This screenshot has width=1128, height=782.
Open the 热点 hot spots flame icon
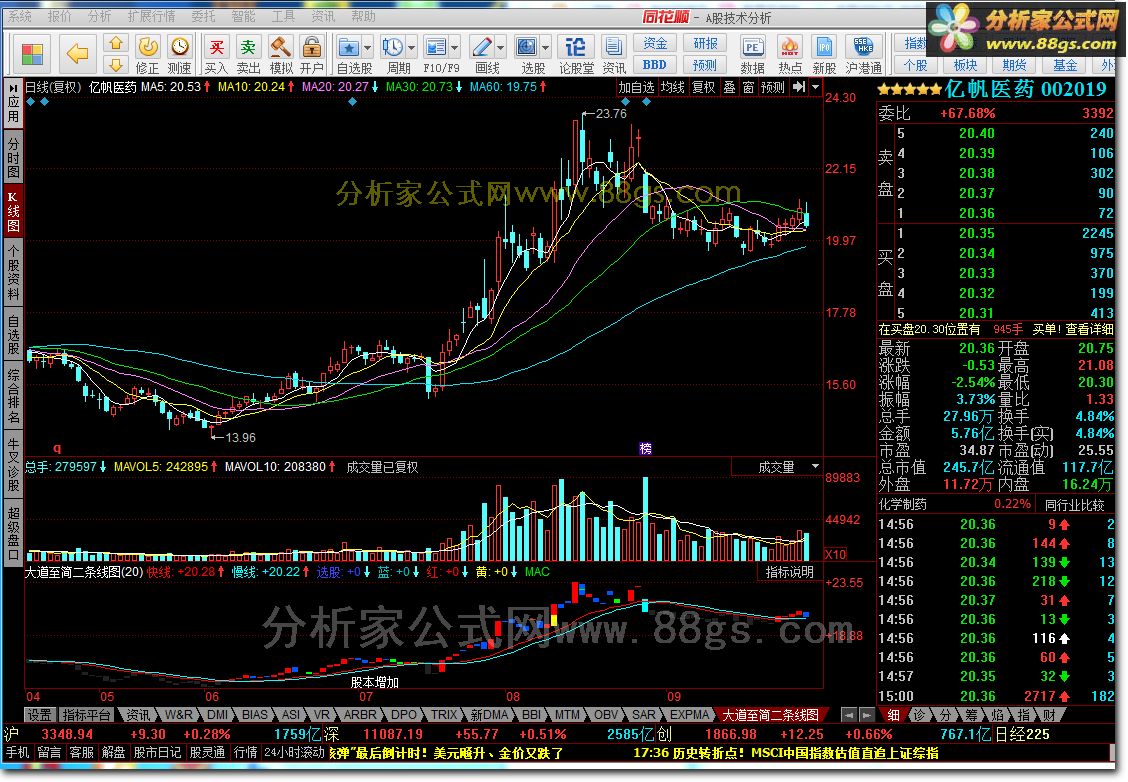(790, 47)
